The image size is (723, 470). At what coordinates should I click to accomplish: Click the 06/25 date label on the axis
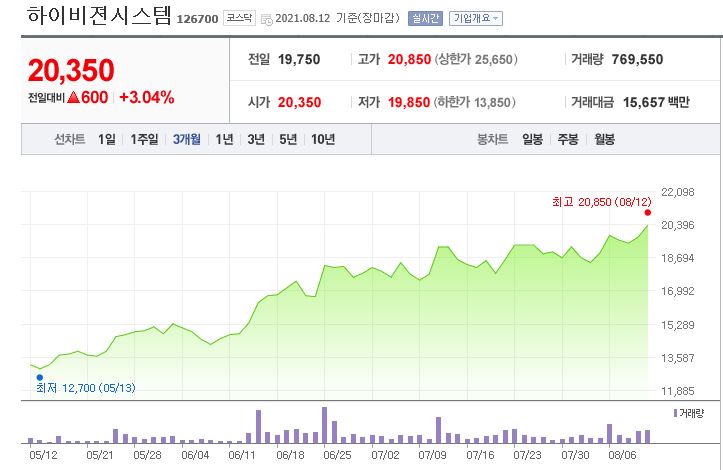[337, 455]
